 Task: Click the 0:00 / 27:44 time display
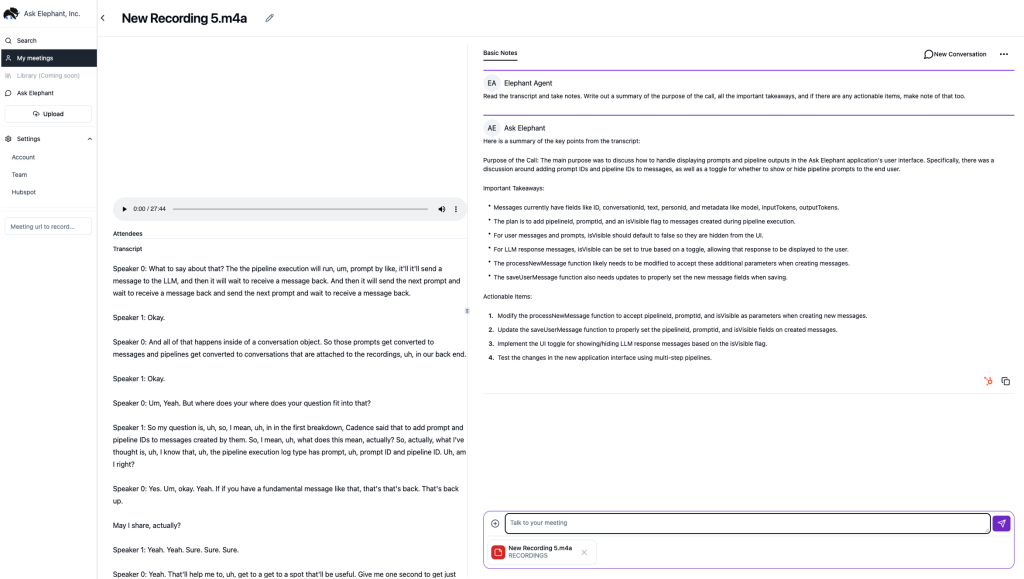click(x=150, y=210)
